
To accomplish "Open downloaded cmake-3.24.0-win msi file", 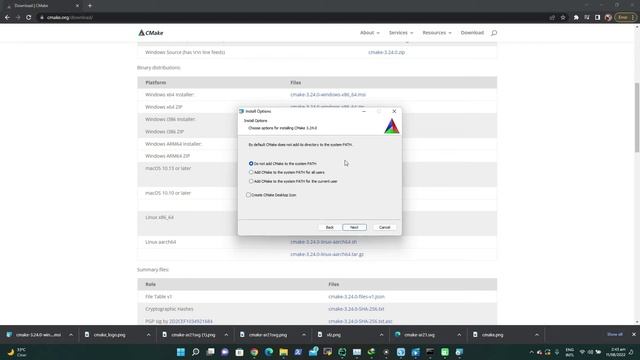I will (34, 335).
